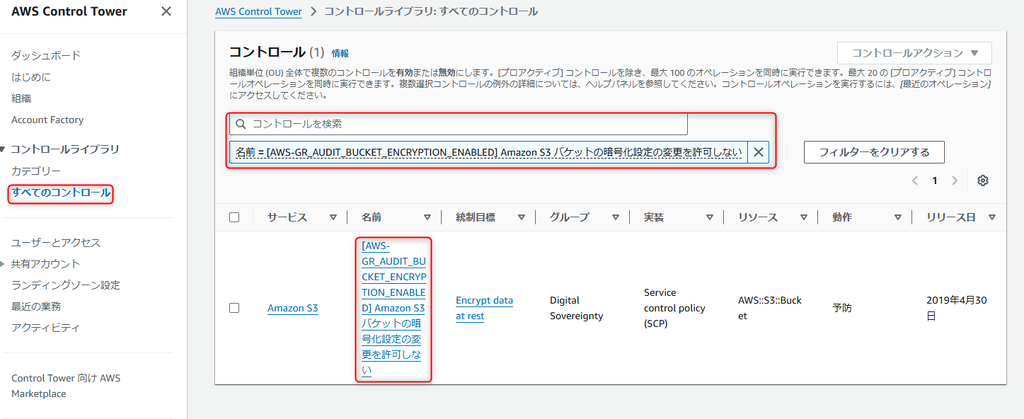Image resolution: width=1024 pixels, height=419 pixels.
Task: Go to next page arrow
Action: (x=954, y=181)
